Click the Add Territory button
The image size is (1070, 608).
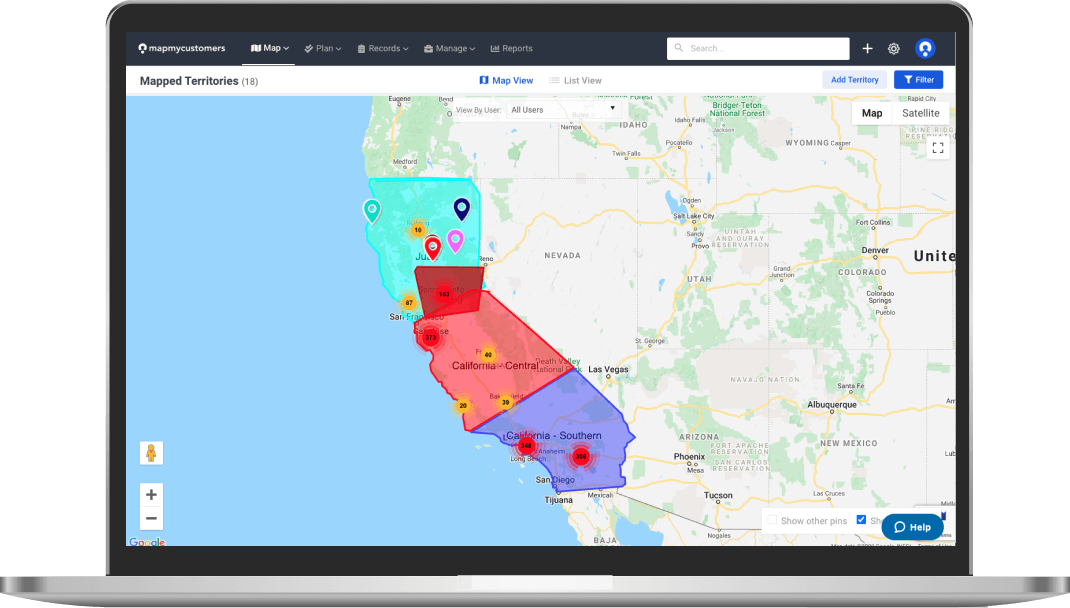(854, 80)
